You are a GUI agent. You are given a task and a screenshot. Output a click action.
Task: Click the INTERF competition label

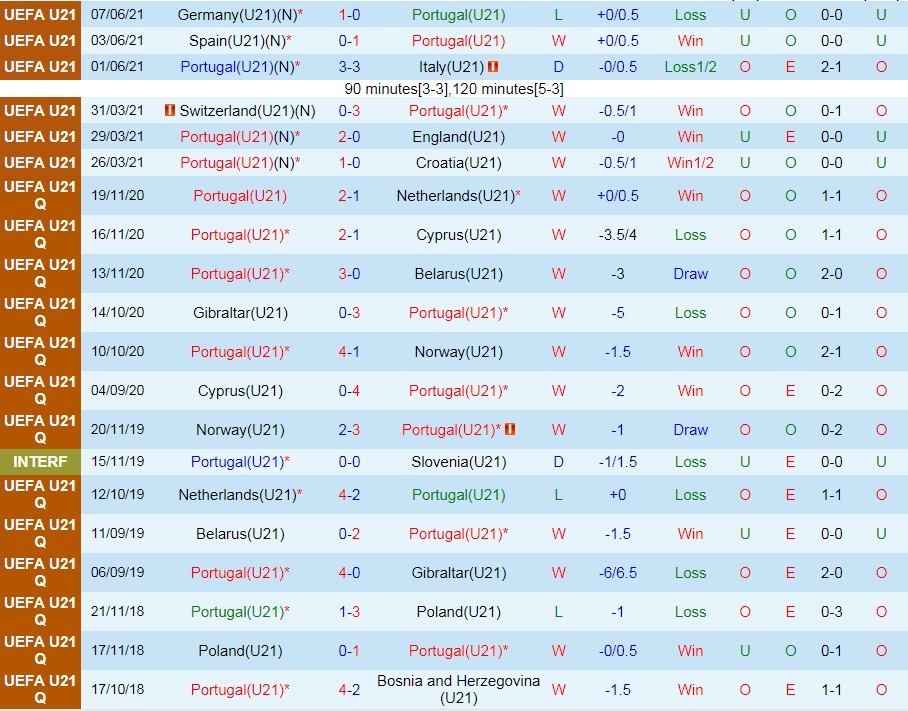tap(40, 462)
